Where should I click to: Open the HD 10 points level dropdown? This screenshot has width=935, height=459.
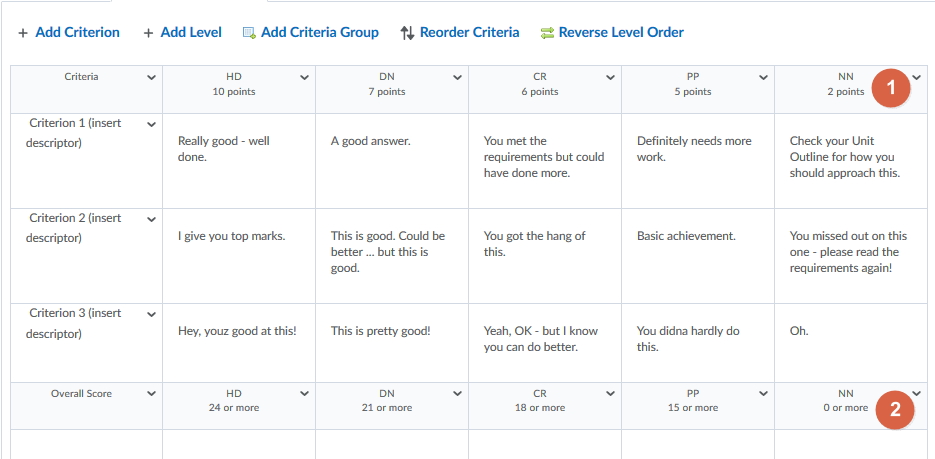304,77
